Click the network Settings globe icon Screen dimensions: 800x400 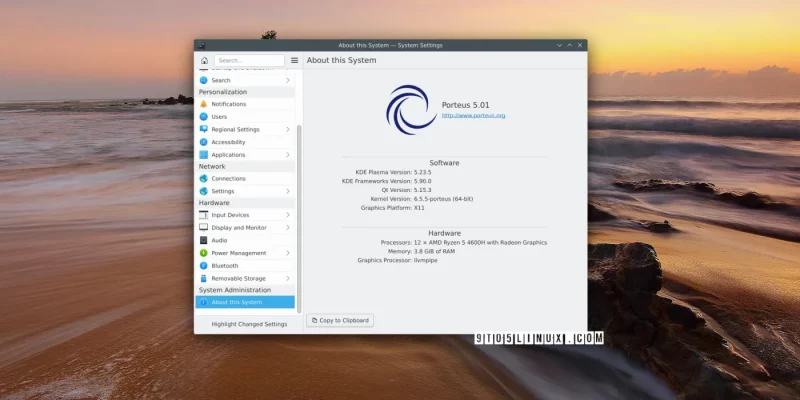pos(204,191)
